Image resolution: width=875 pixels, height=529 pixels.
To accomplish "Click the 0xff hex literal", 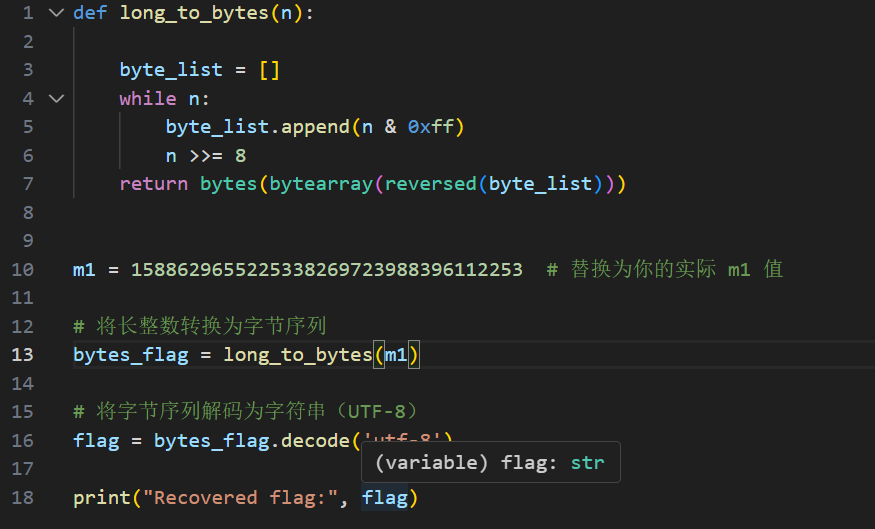I will pyautogui.click(x=431, y=127).
